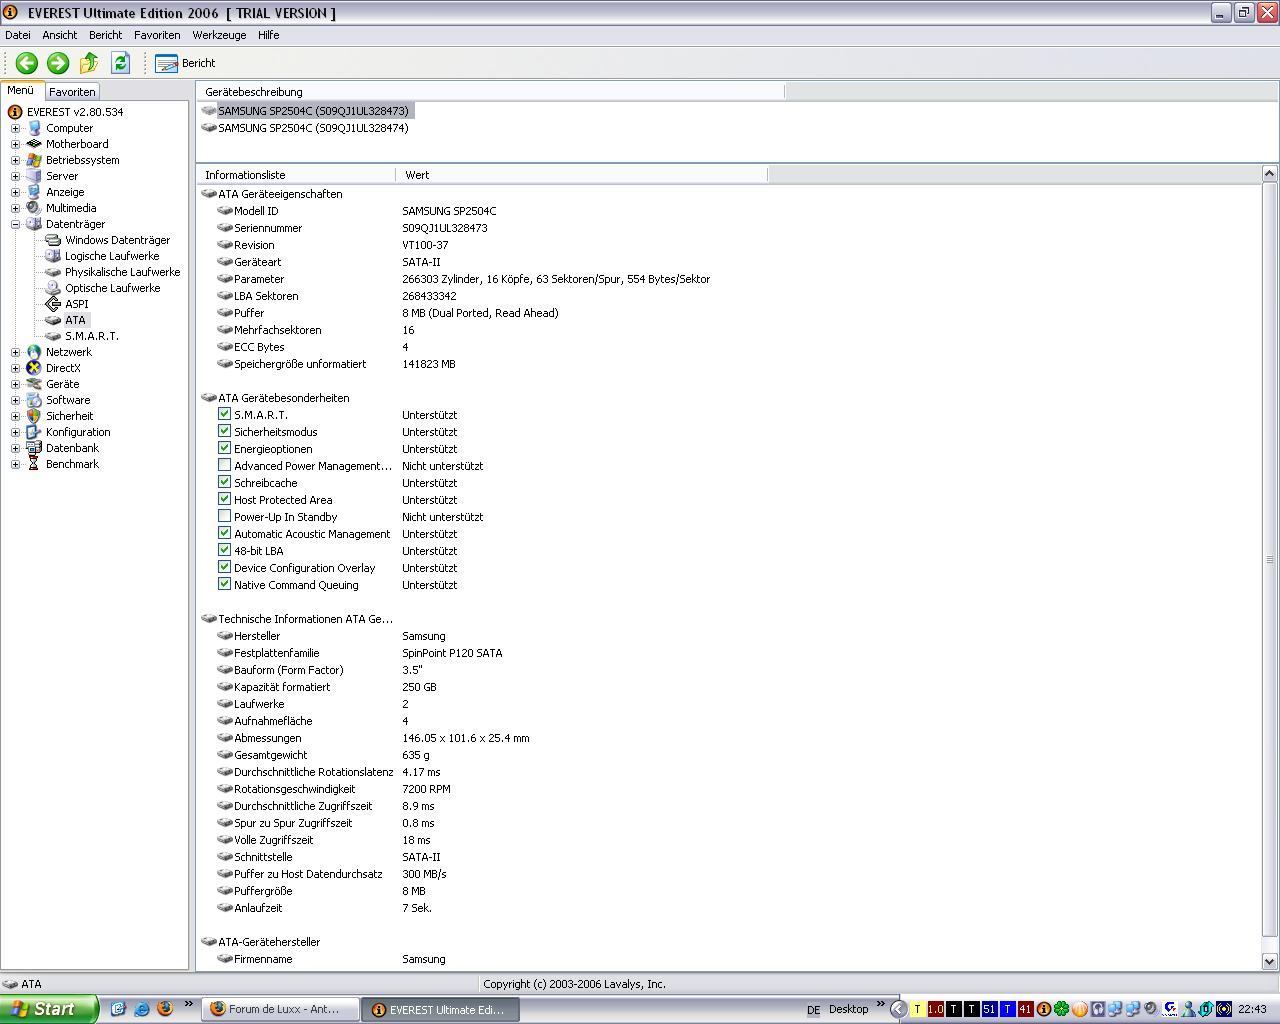
Task: Open the ASPI tree entry
Action: (76, 304)
